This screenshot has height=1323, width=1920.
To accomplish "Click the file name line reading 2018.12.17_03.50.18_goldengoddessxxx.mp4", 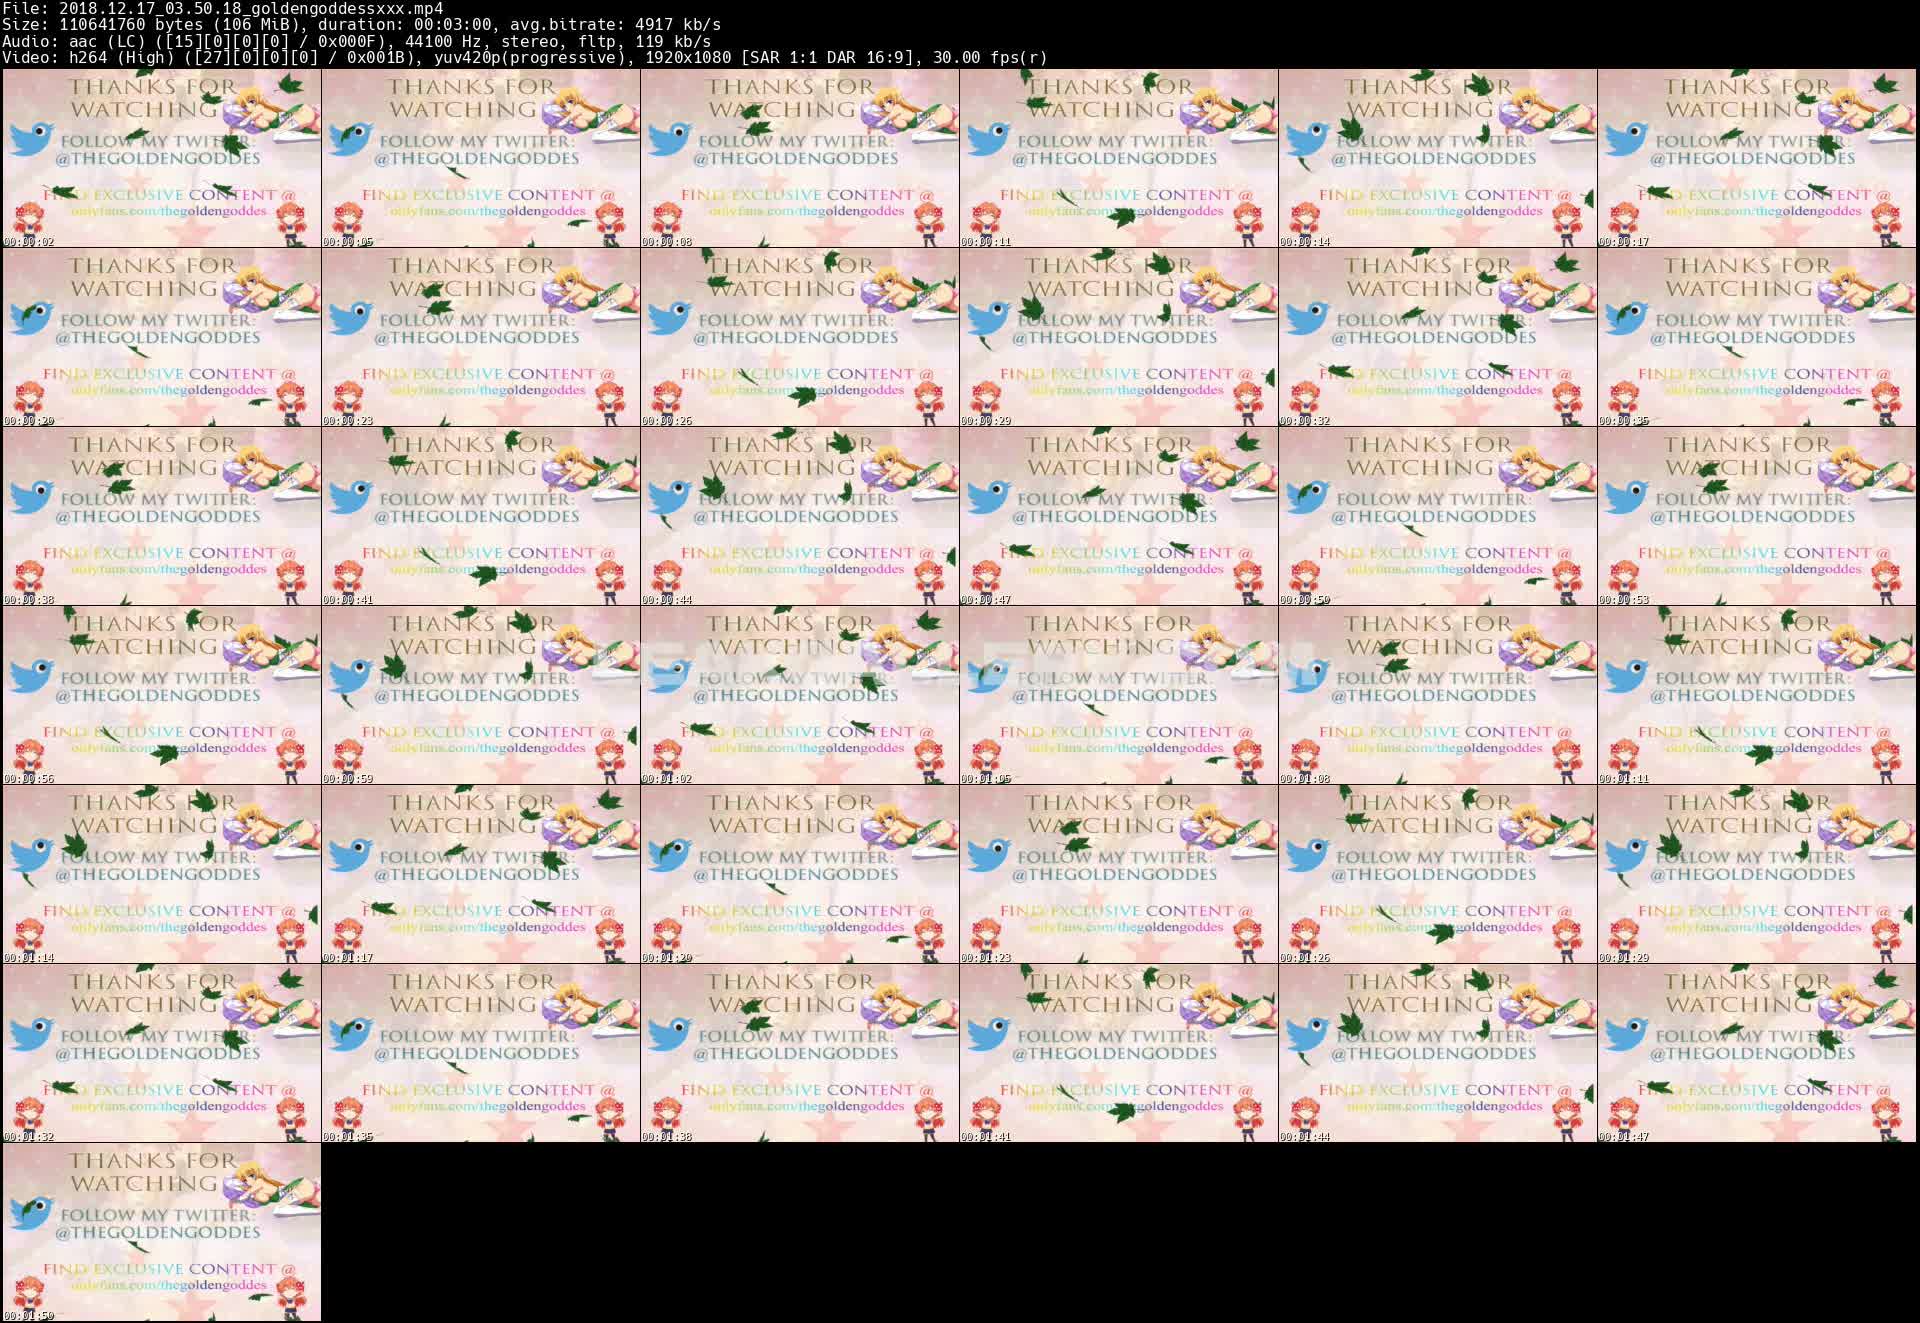I will (x=222, y=8).
